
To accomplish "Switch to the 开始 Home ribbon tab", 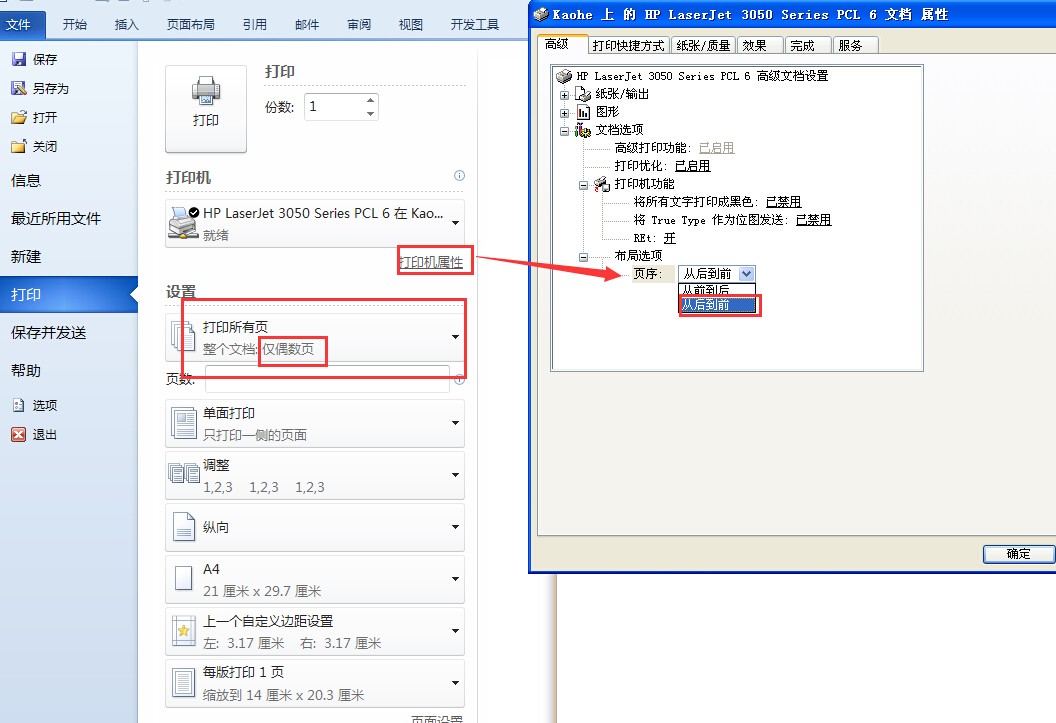I will click(74, 24).
